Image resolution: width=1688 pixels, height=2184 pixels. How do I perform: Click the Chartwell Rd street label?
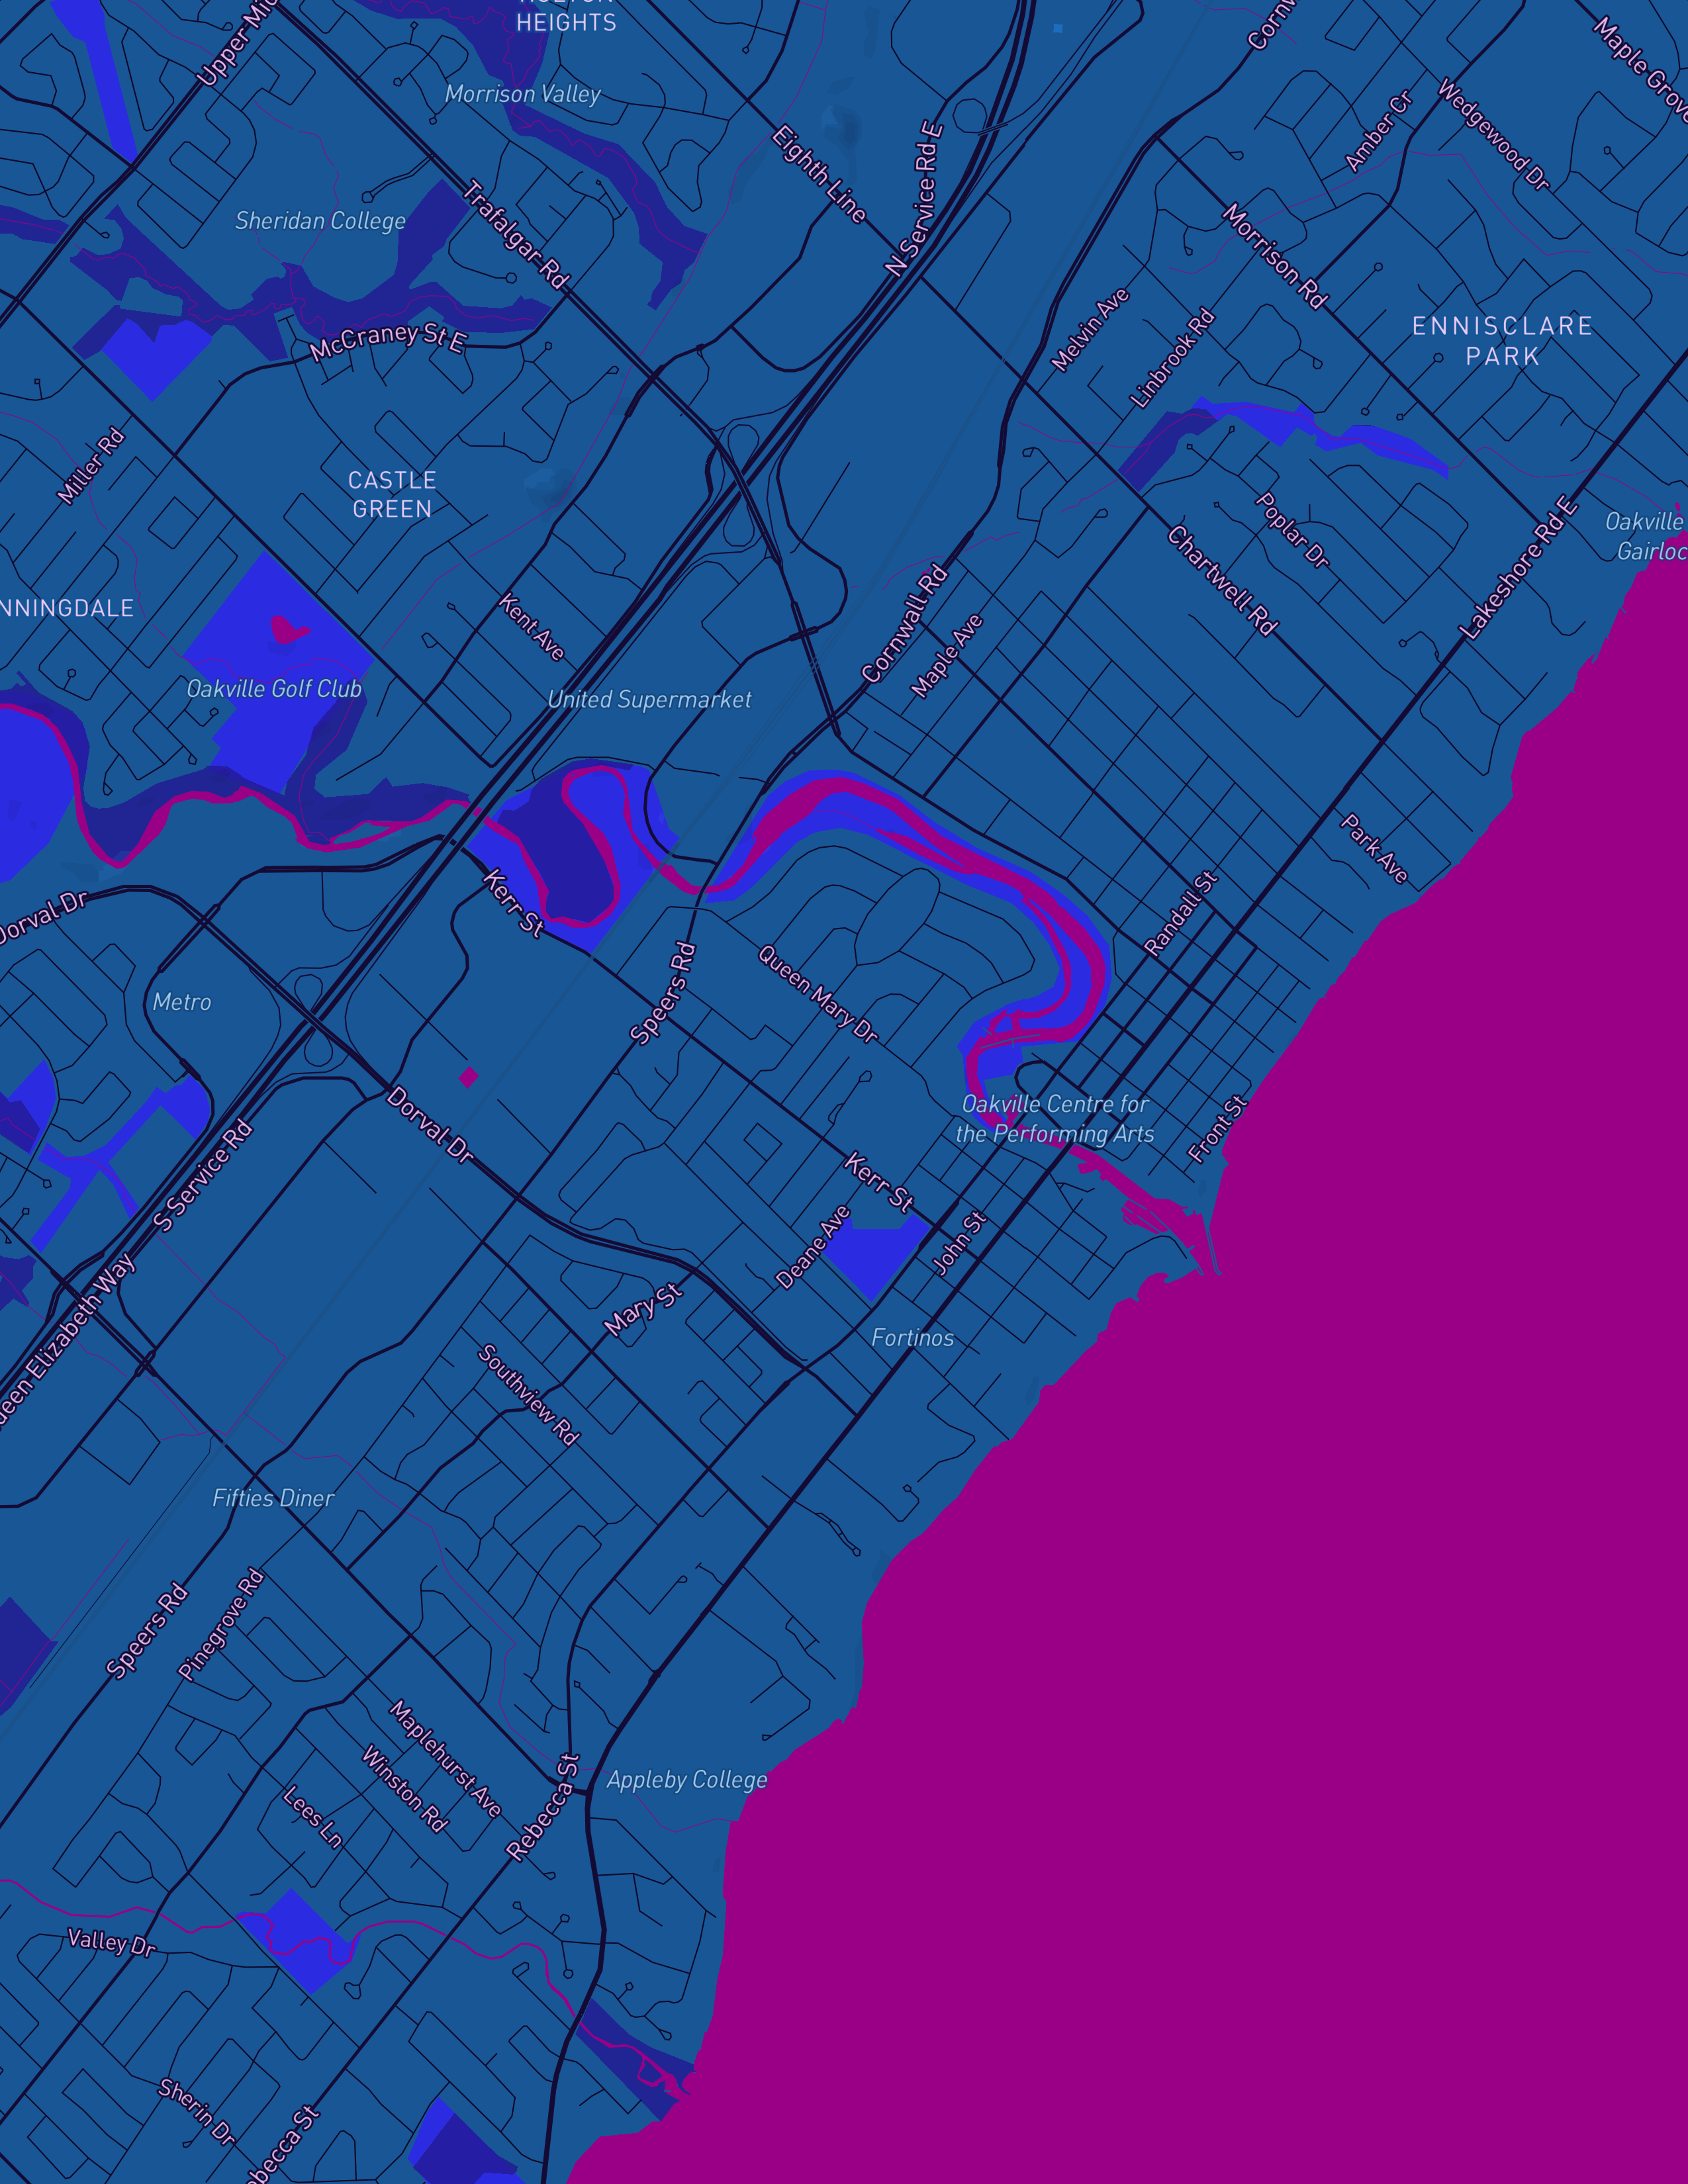pyautogui.click(x=1222, y=581)
